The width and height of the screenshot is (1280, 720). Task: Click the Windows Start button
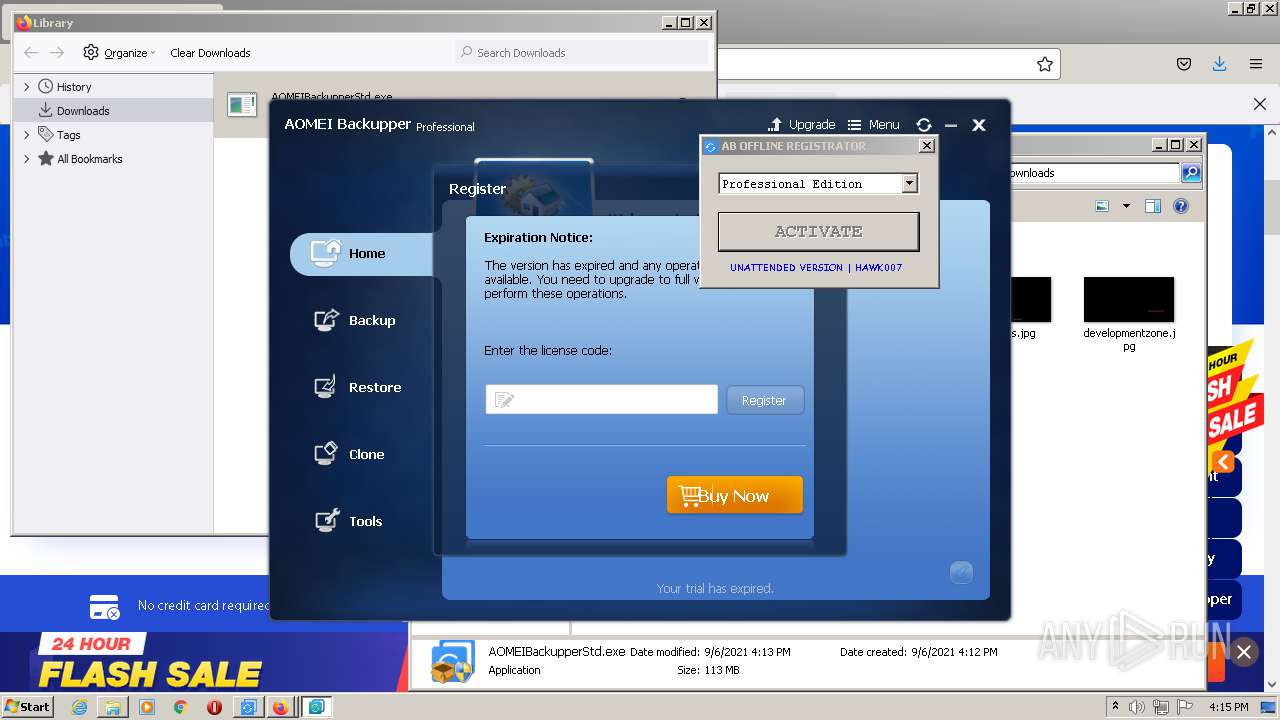pos(27,707)
